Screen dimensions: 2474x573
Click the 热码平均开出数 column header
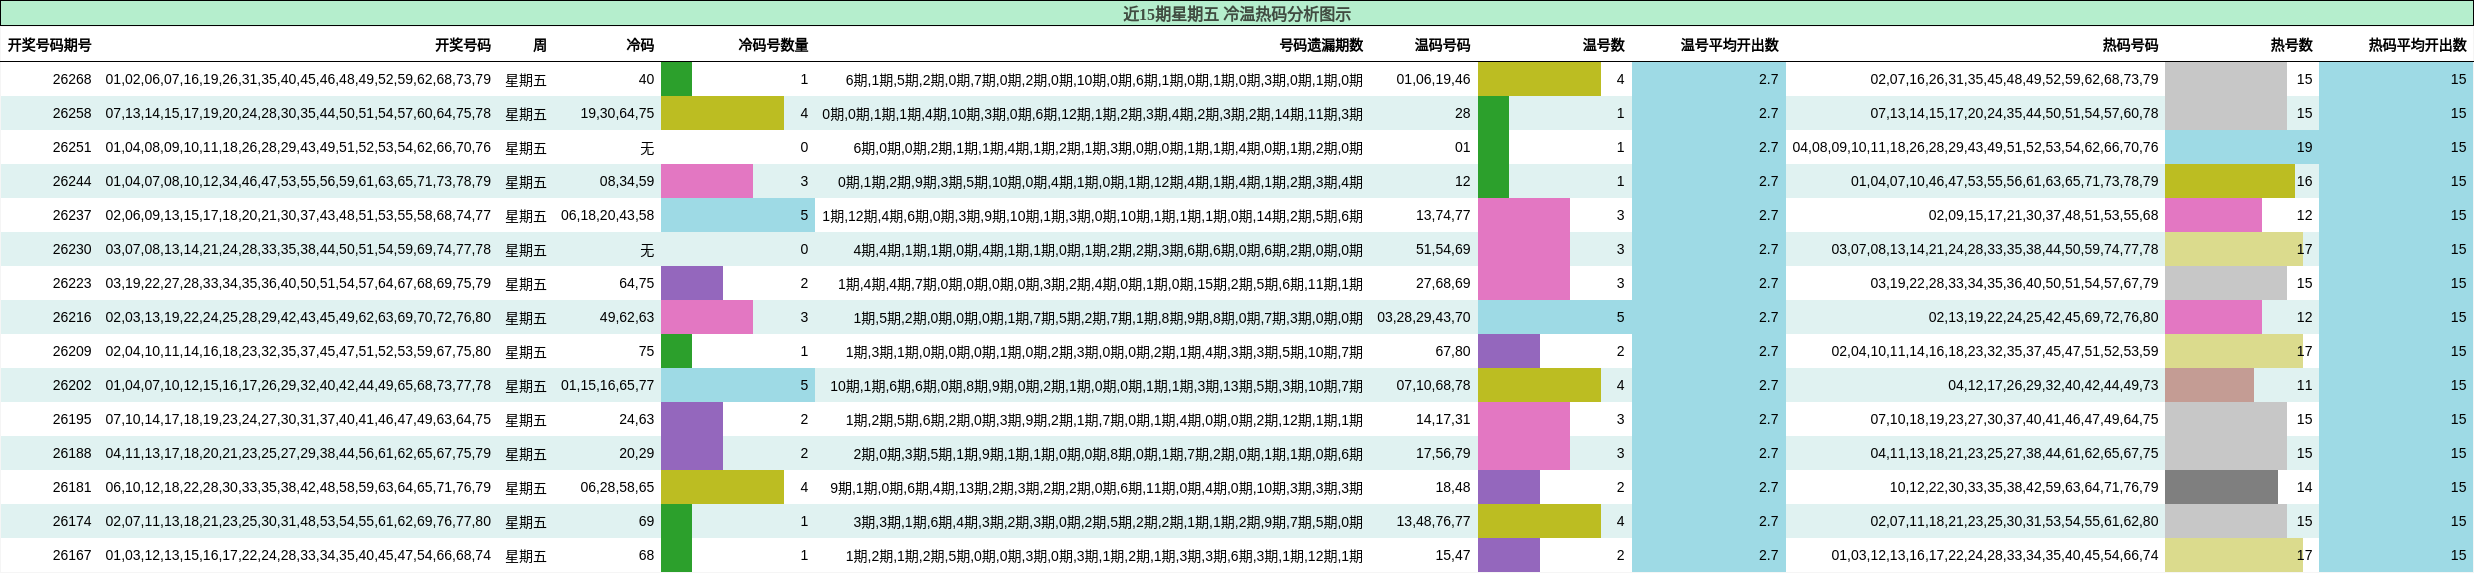tap(2417, 45)
